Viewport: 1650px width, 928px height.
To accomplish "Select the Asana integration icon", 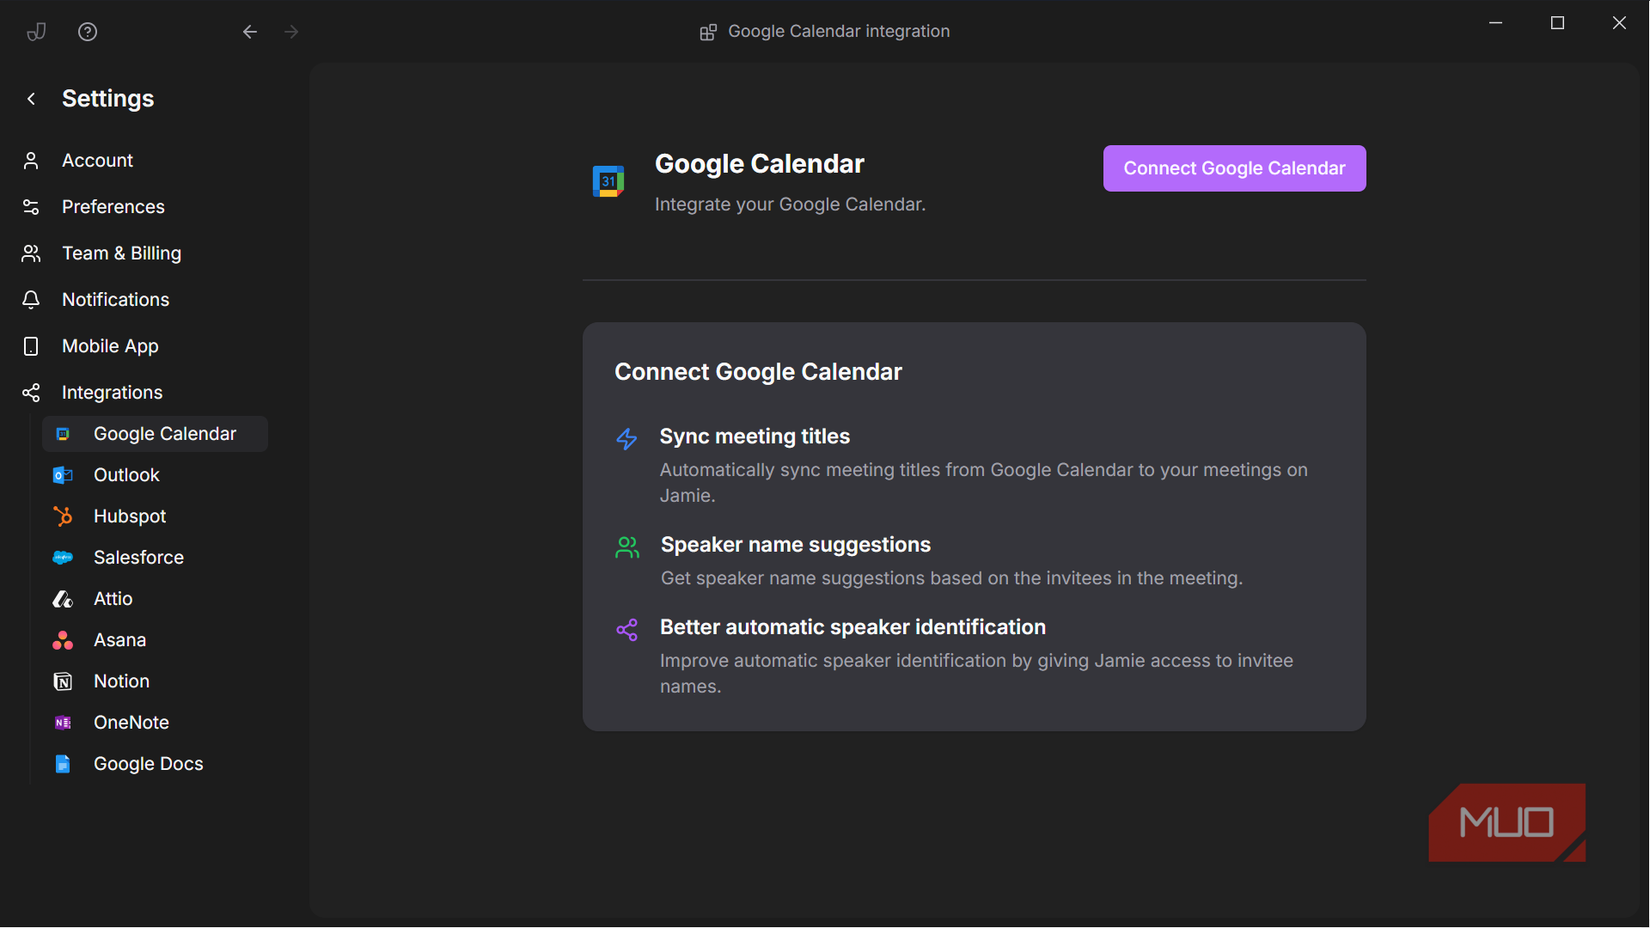I will [63, 640].
